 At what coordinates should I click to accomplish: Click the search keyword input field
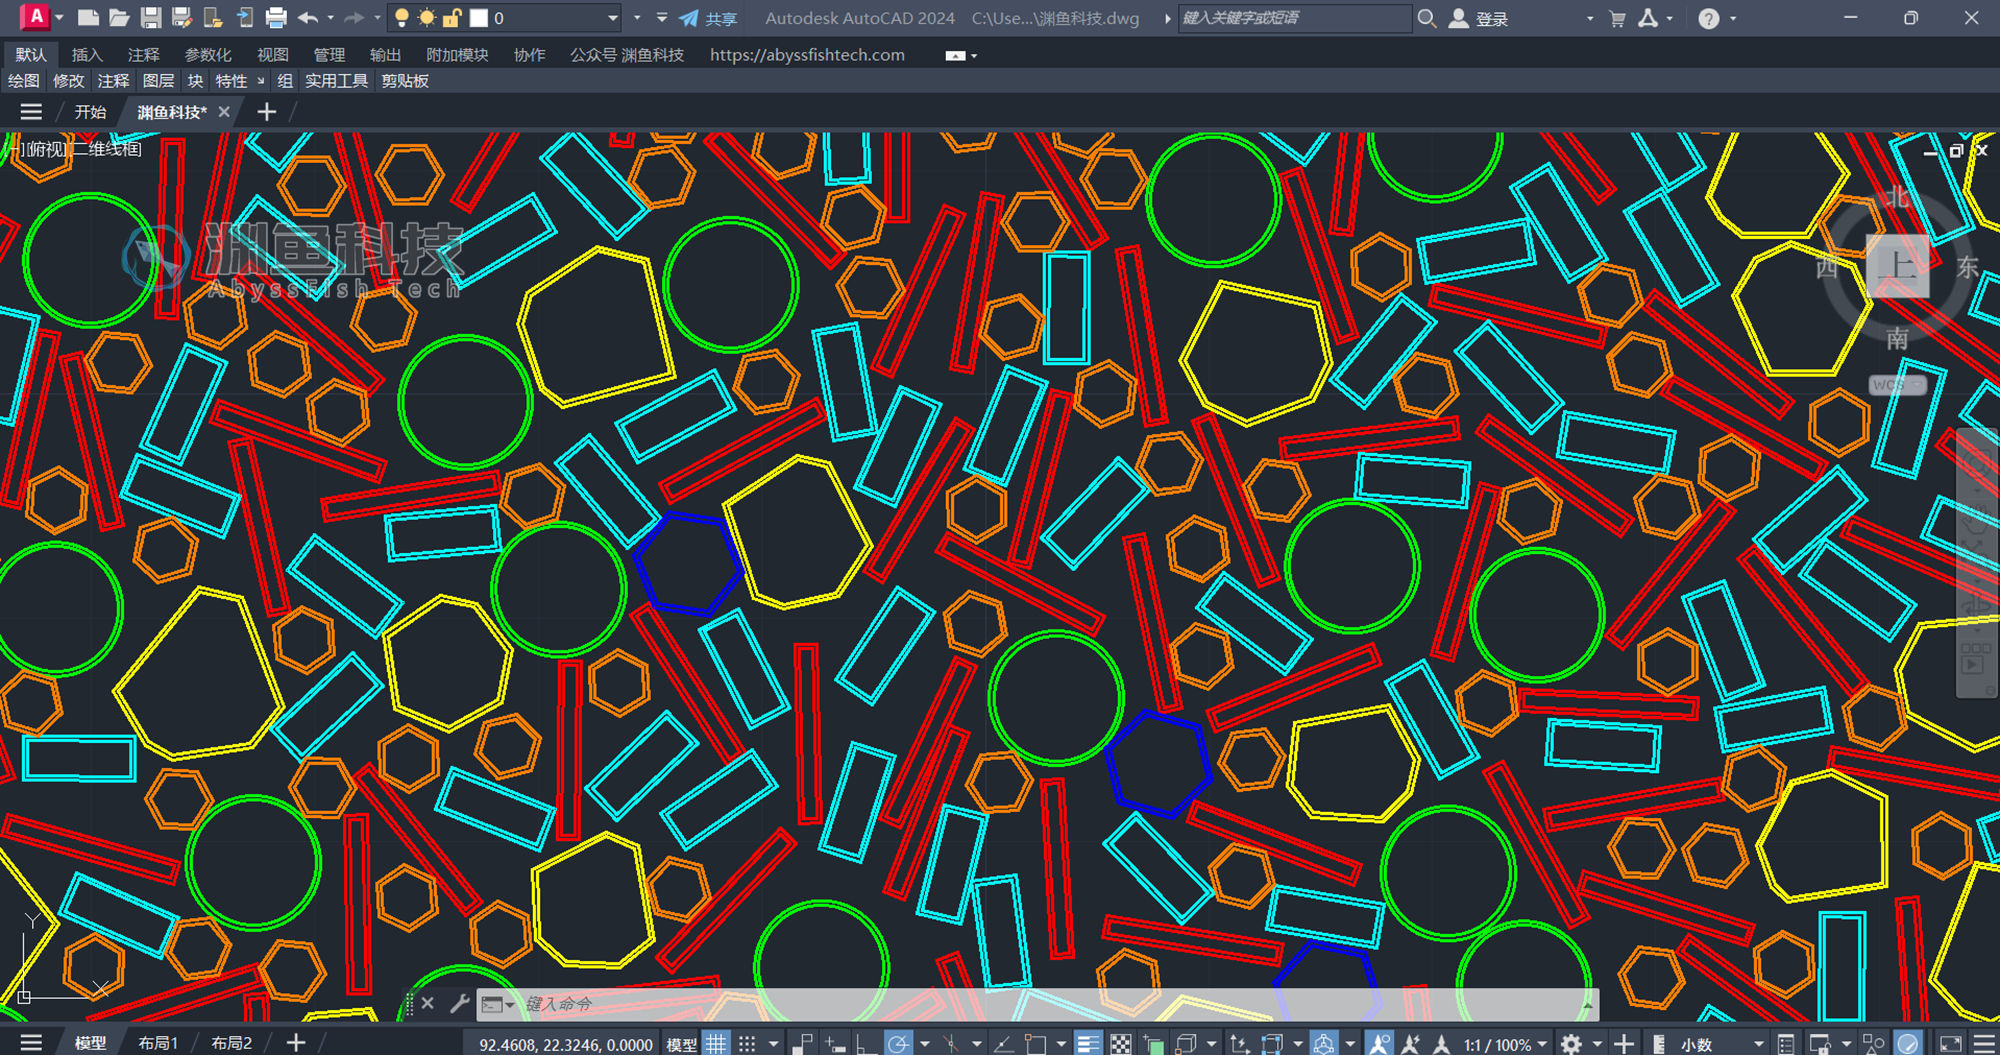click(1294, 18)
